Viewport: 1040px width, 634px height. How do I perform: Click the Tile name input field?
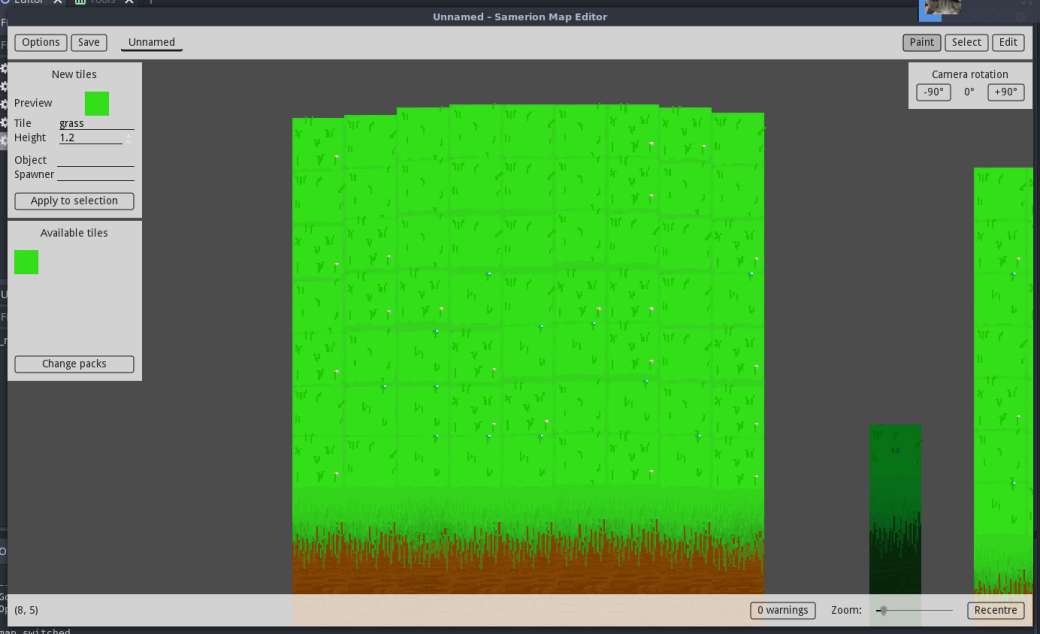[x=96, y=123]
